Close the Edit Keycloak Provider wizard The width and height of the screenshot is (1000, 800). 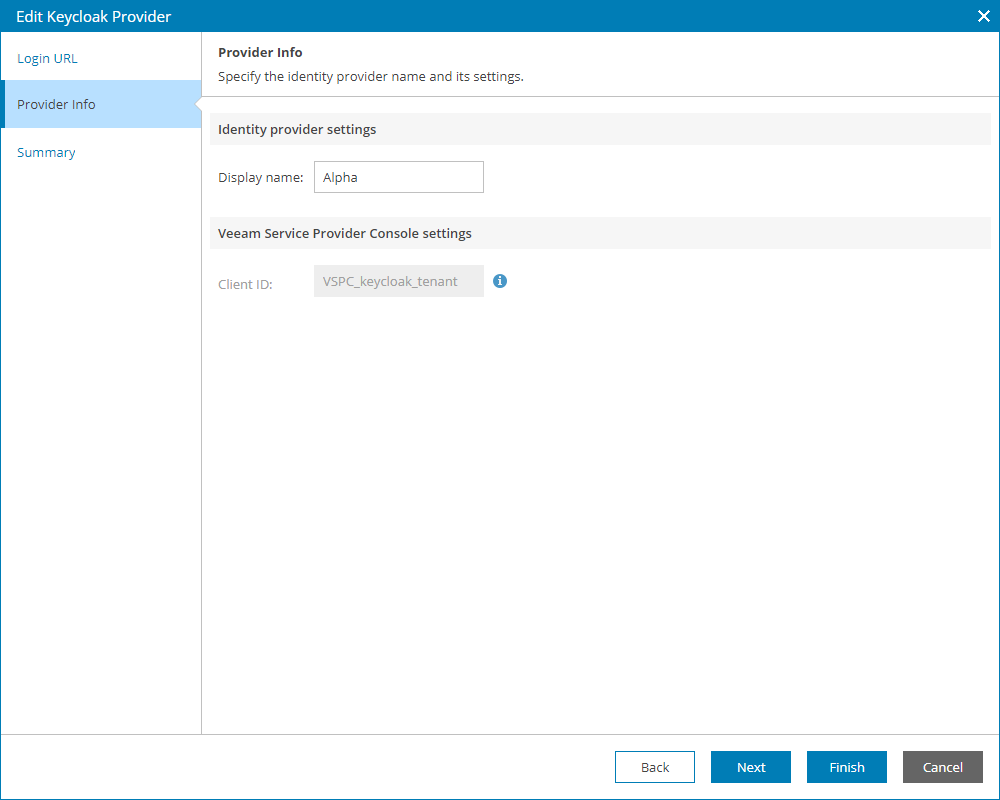983,16
